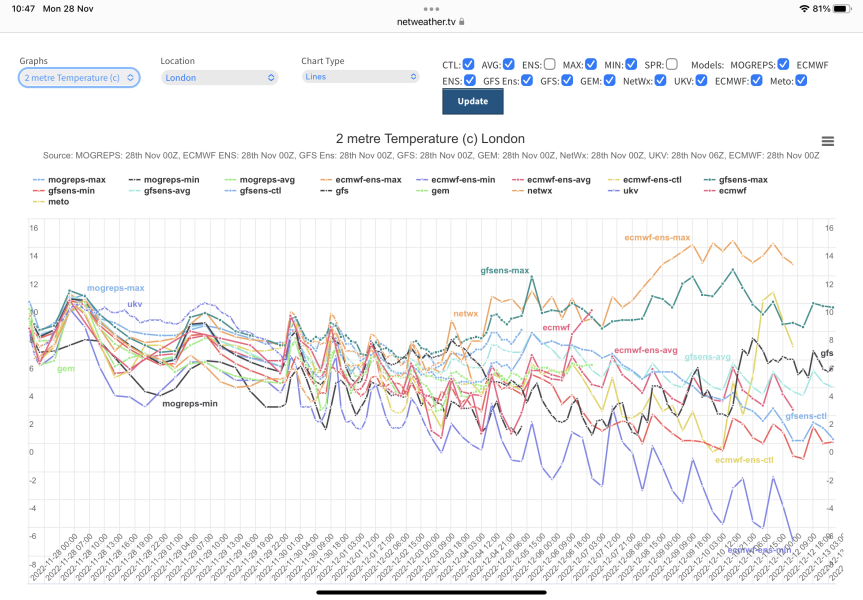Tap the netweather.tv address bar
This screenshot has height=600, width=863.
[x=431, y=21]
